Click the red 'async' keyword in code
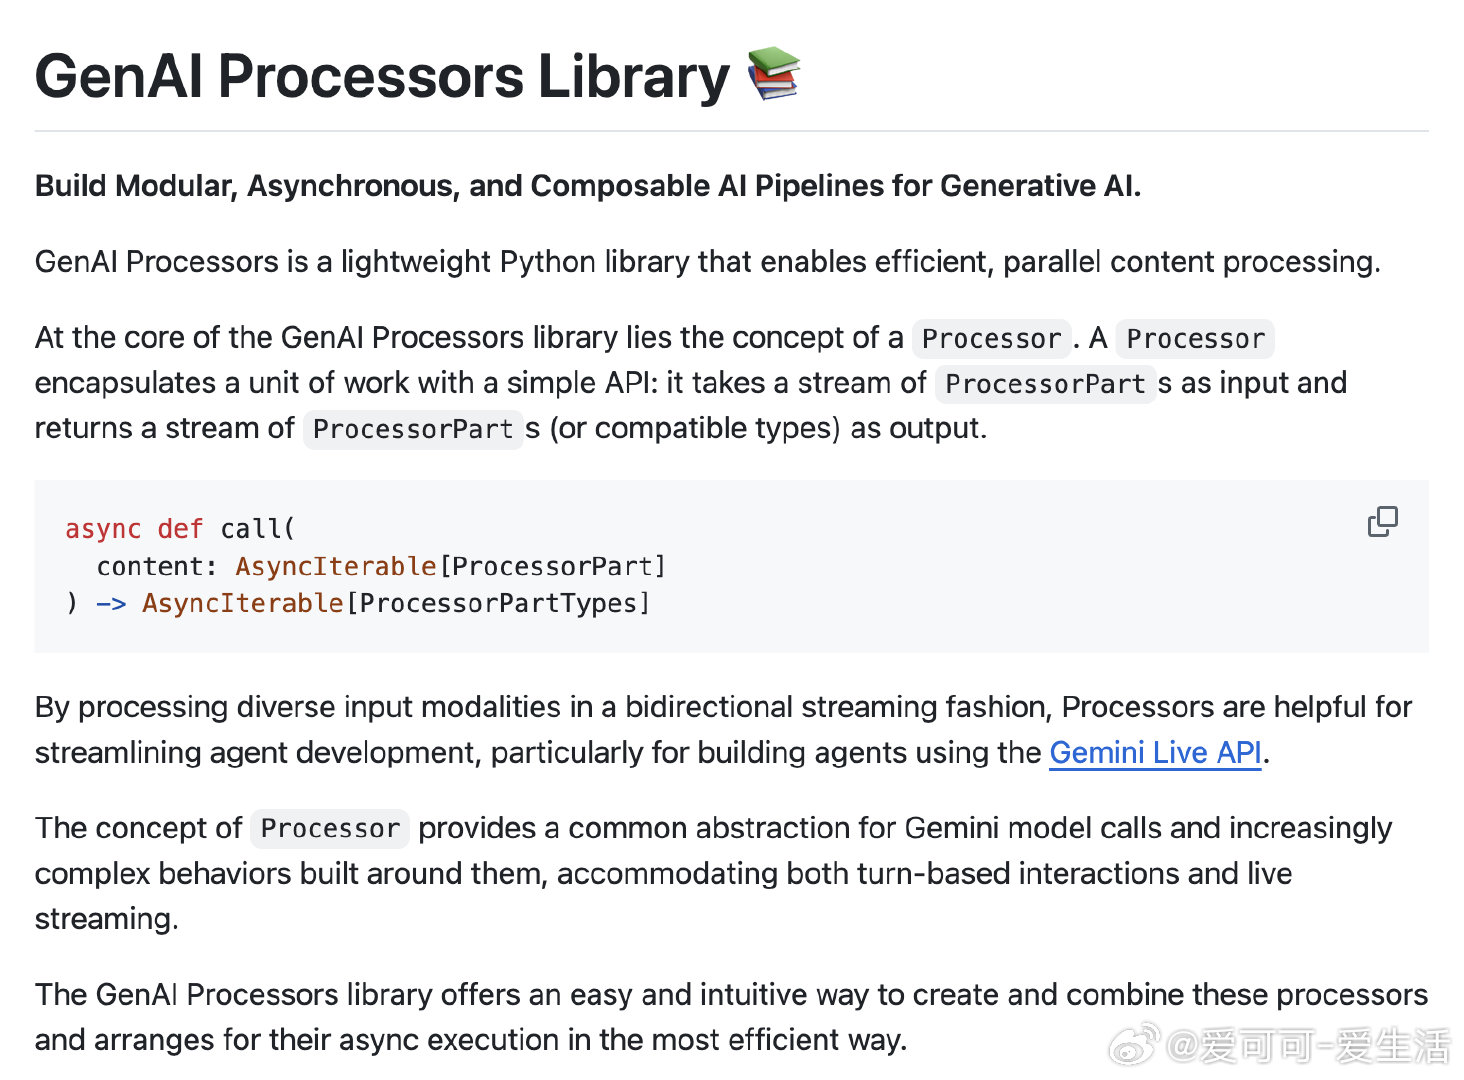This screenshot has width=1464, height=1080. tap(103, 529)
